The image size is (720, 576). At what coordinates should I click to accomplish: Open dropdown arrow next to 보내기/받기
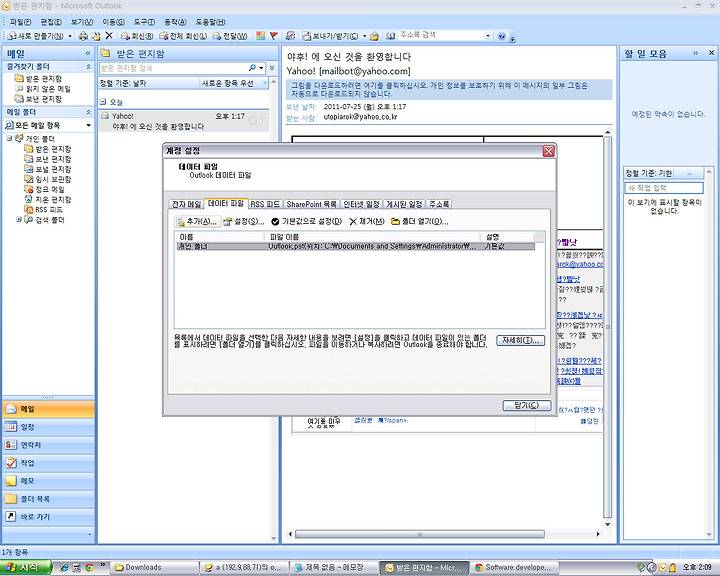point(365,36)
